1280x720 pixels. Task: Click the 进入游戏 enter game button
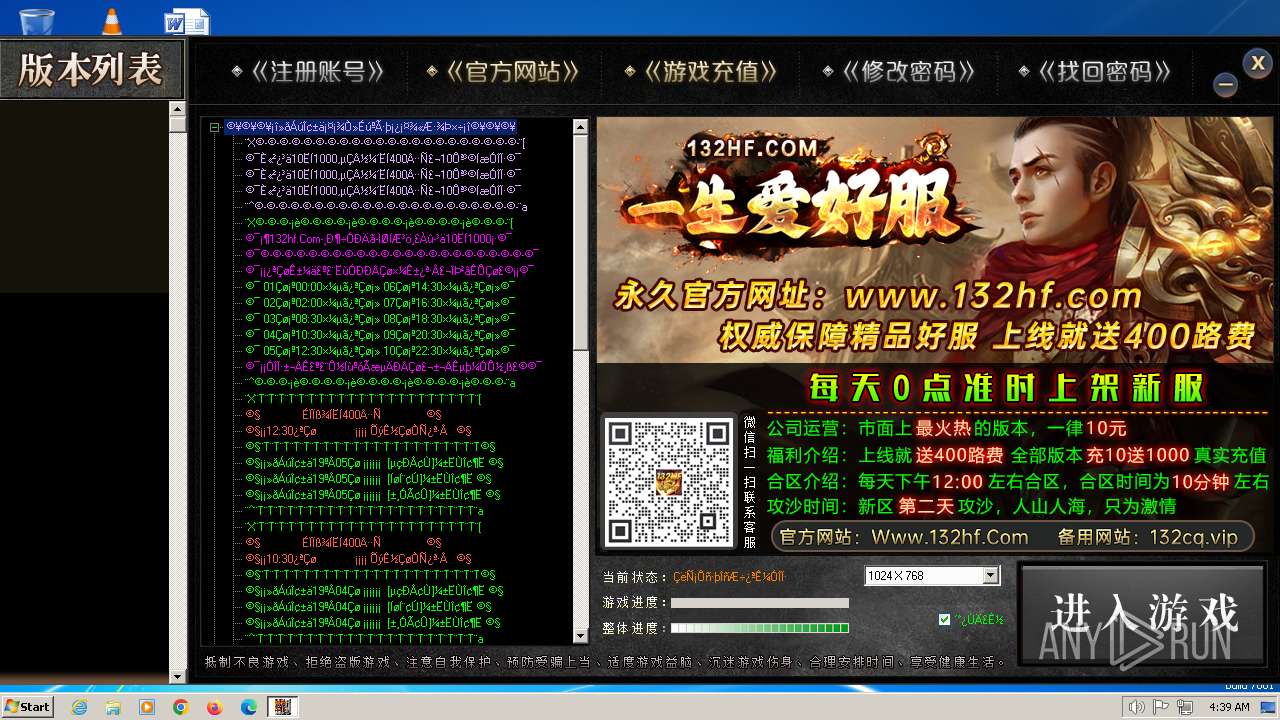click(x=1142, y=614)
